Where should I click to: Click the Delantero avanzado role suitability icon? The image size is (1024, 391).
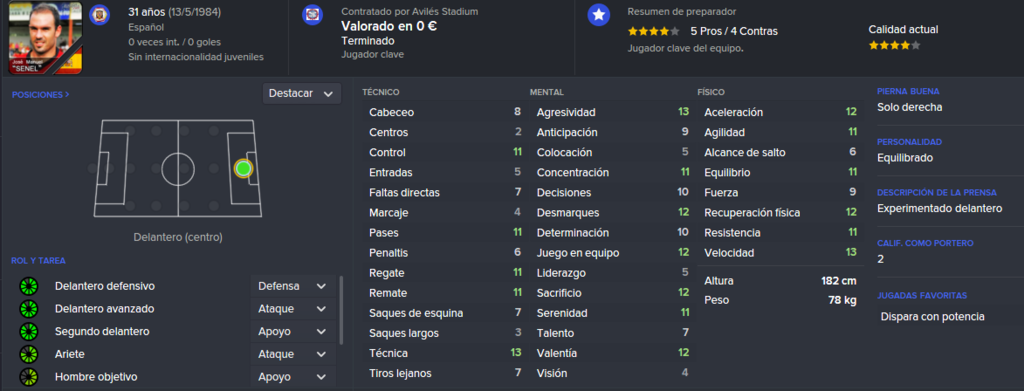tap(29, 309)
